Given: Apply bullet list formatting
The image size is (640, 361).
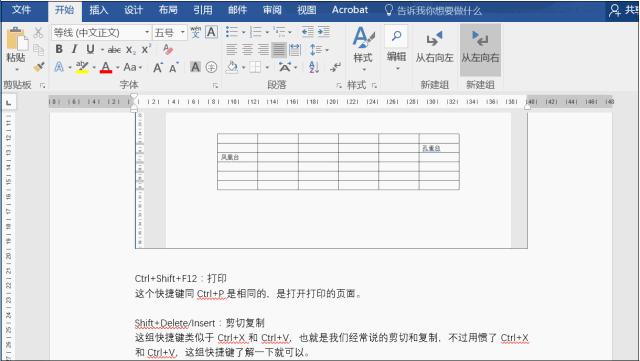Looking at the screenshot, I should (231, 31).
